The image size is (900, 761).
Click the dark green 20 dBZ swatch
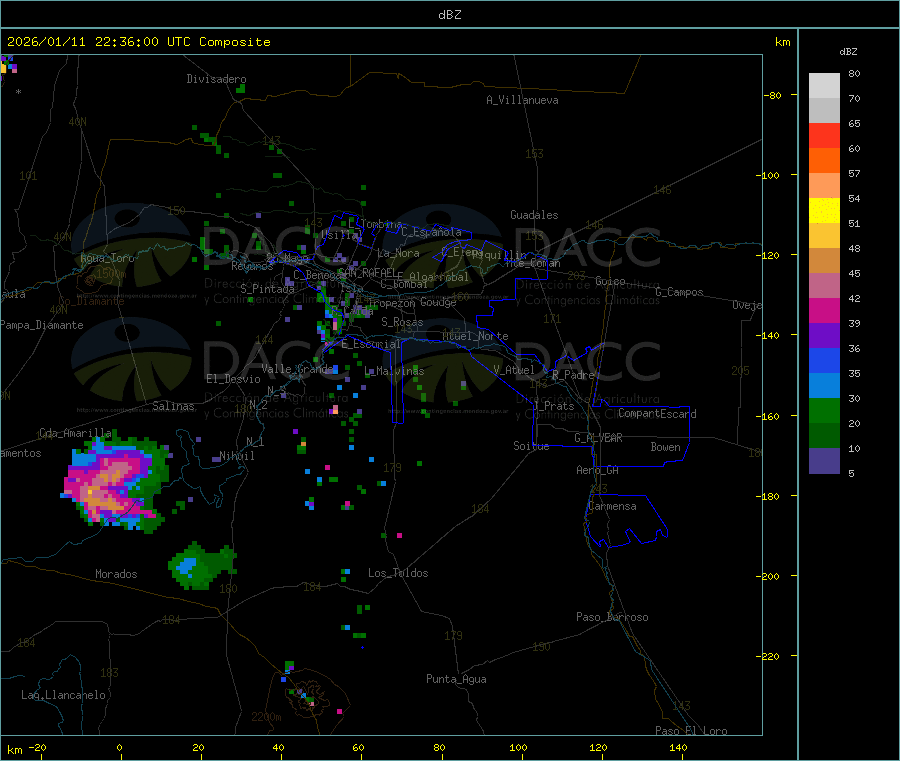click(x=824, y=436)
